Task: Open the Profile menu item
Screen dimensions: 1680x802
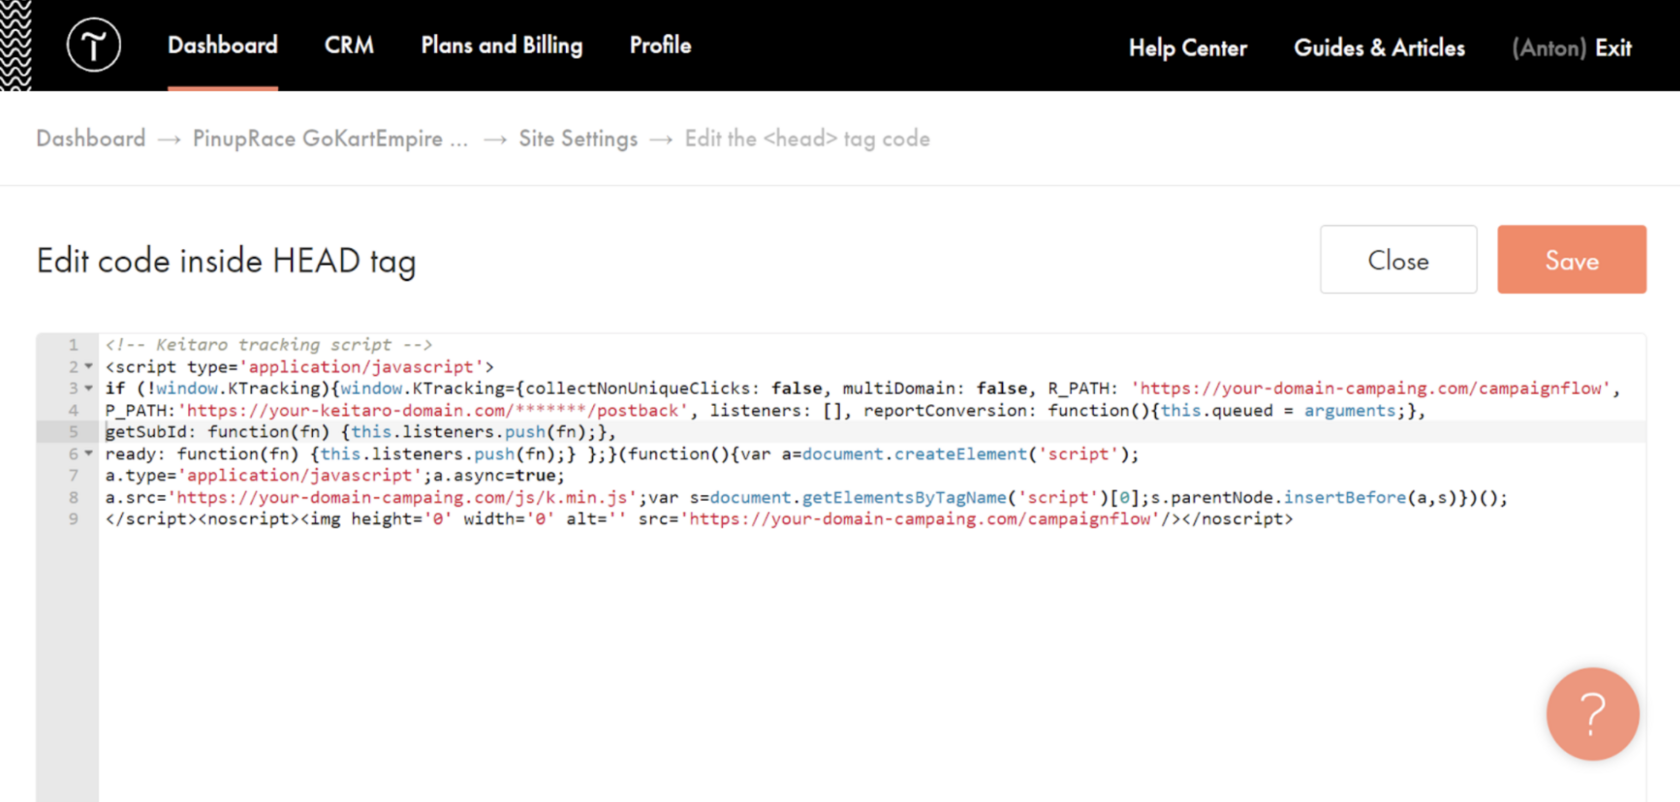Action: tap(660, 45)
